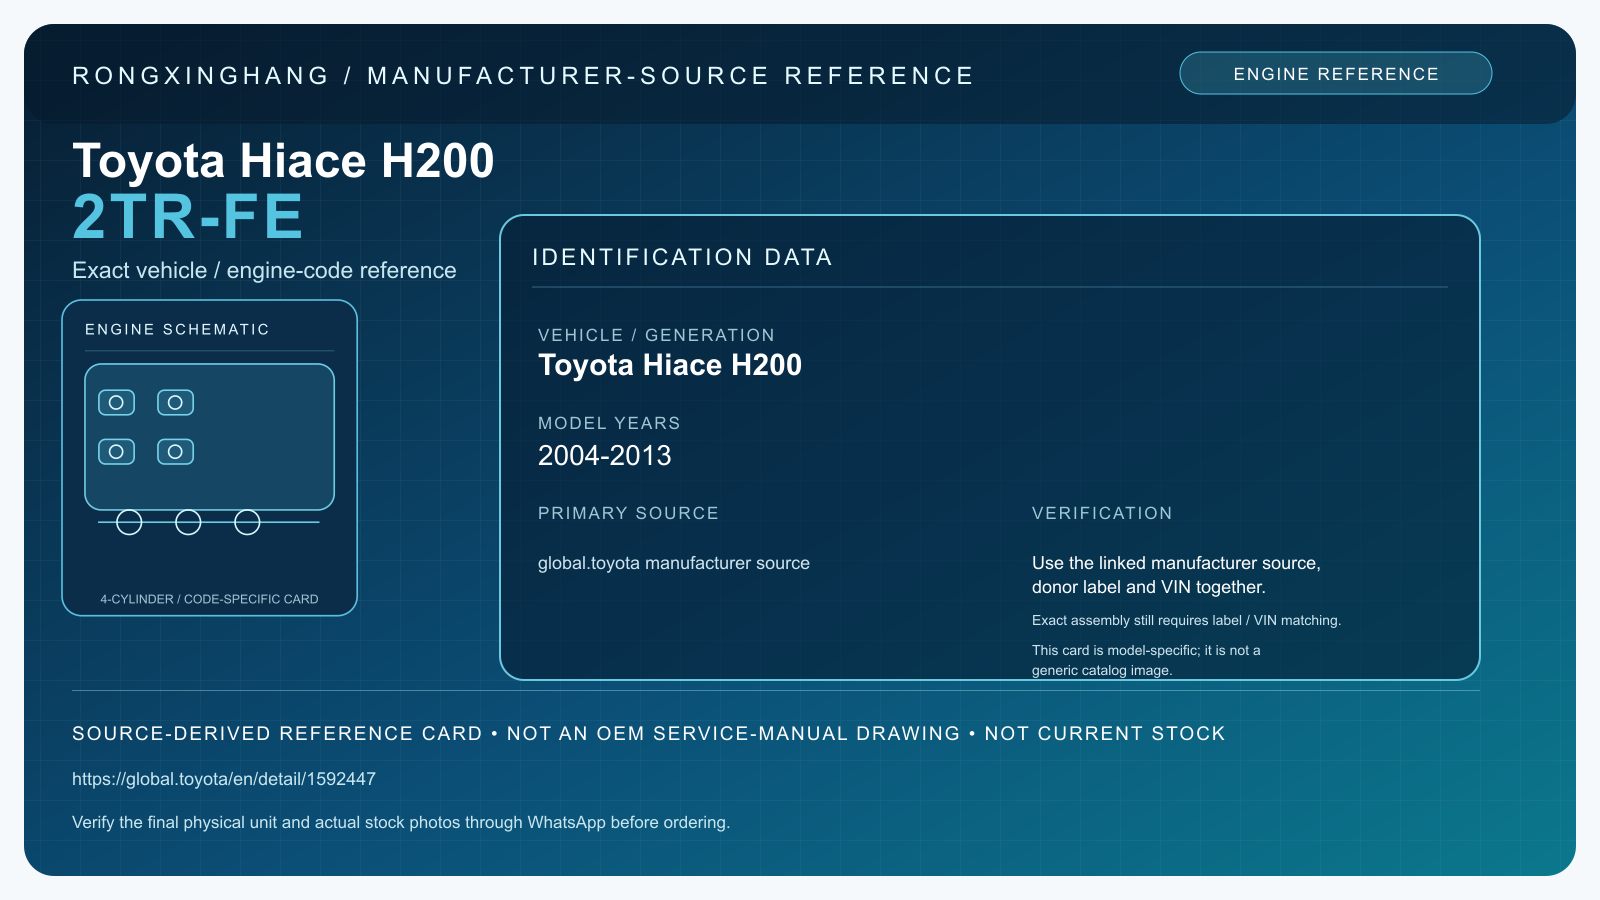Click the Toyota Hiace H200 main title
Image resolution: width=1600 pixels, height=900 pixels.
coord(283,161)
